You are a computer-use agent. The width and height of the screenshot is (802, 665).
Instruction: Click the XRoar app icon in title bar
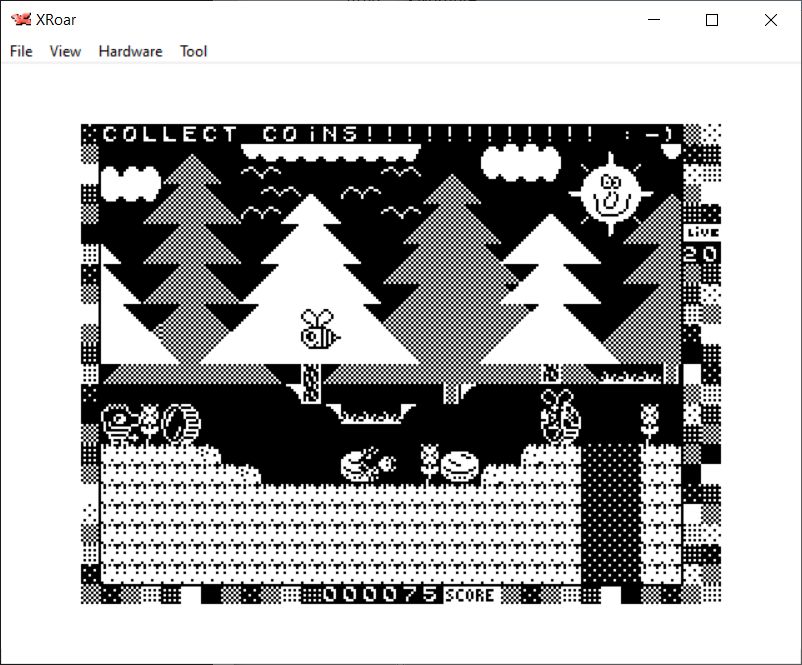pos(20,20)
